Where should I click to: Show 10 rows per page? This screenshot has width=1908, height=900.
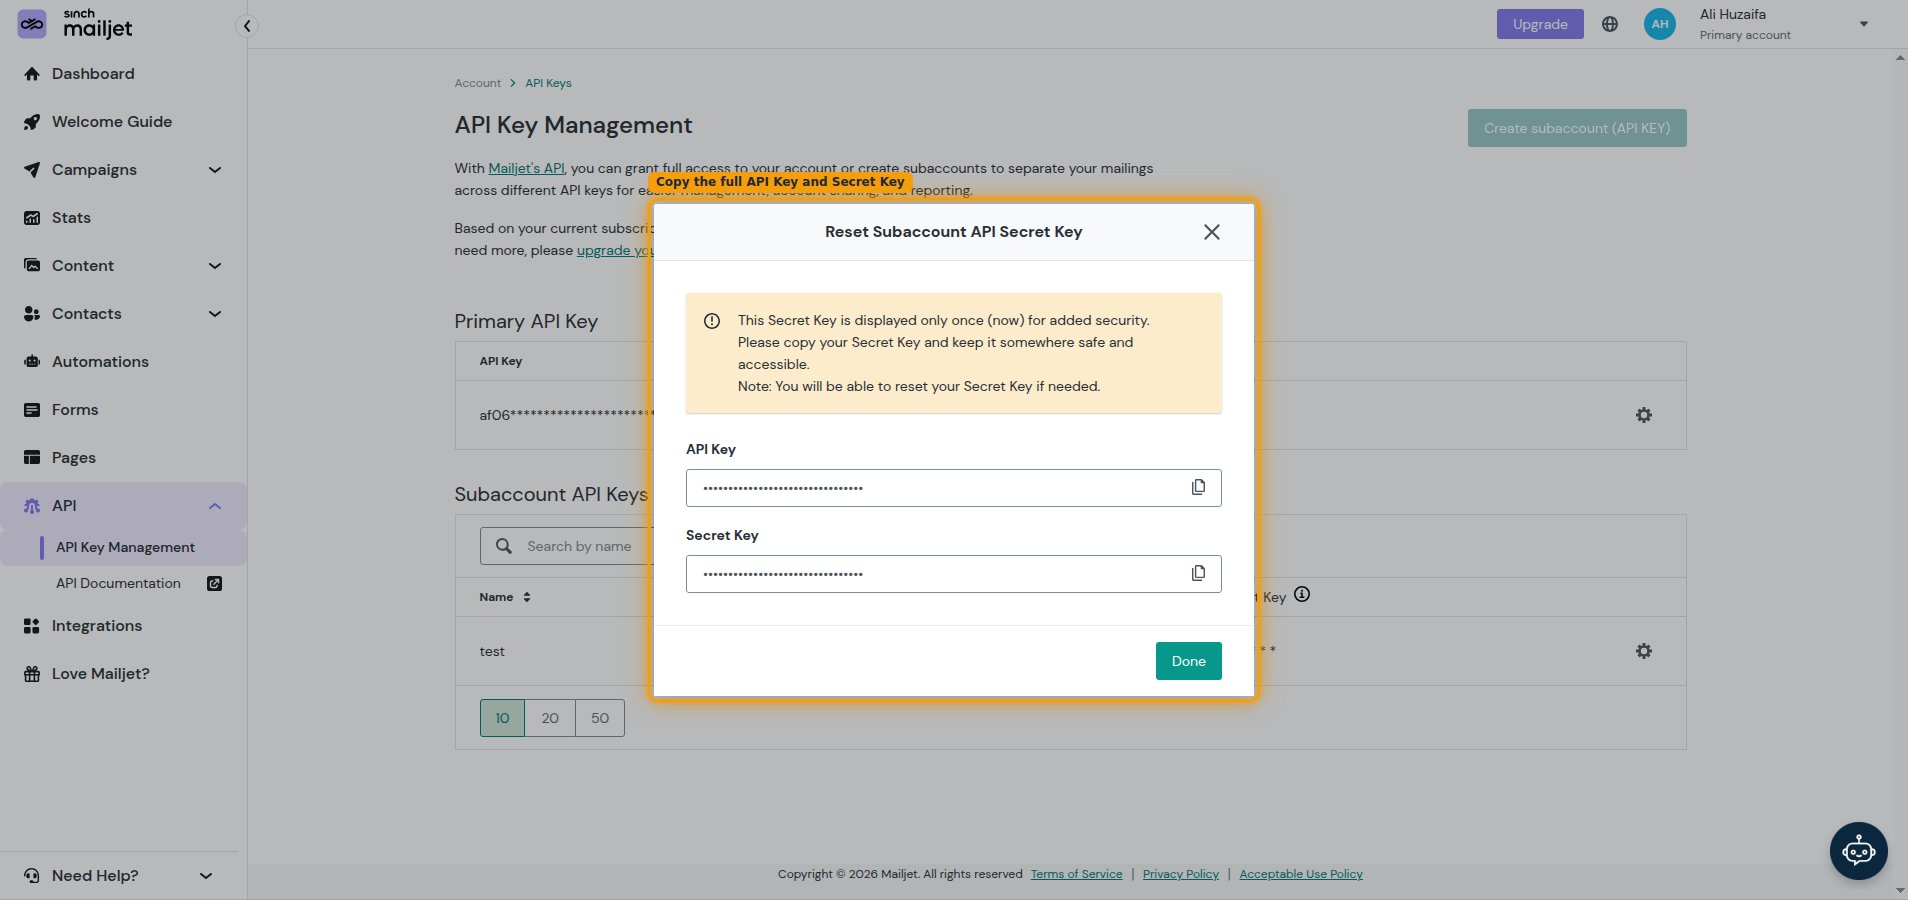[x=502, y=718]
